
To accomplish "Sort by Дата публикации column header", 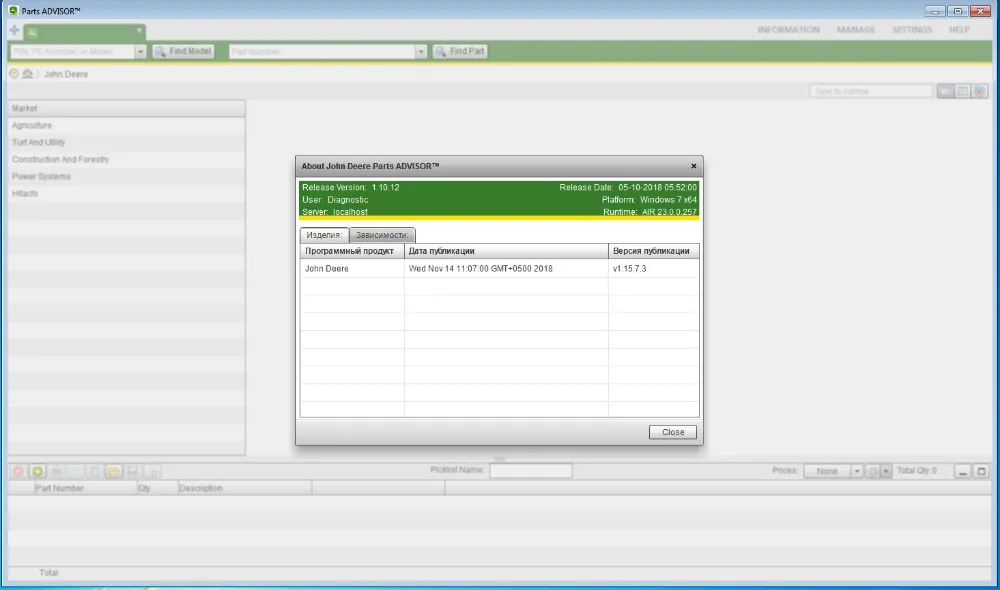I will [506, 251].
